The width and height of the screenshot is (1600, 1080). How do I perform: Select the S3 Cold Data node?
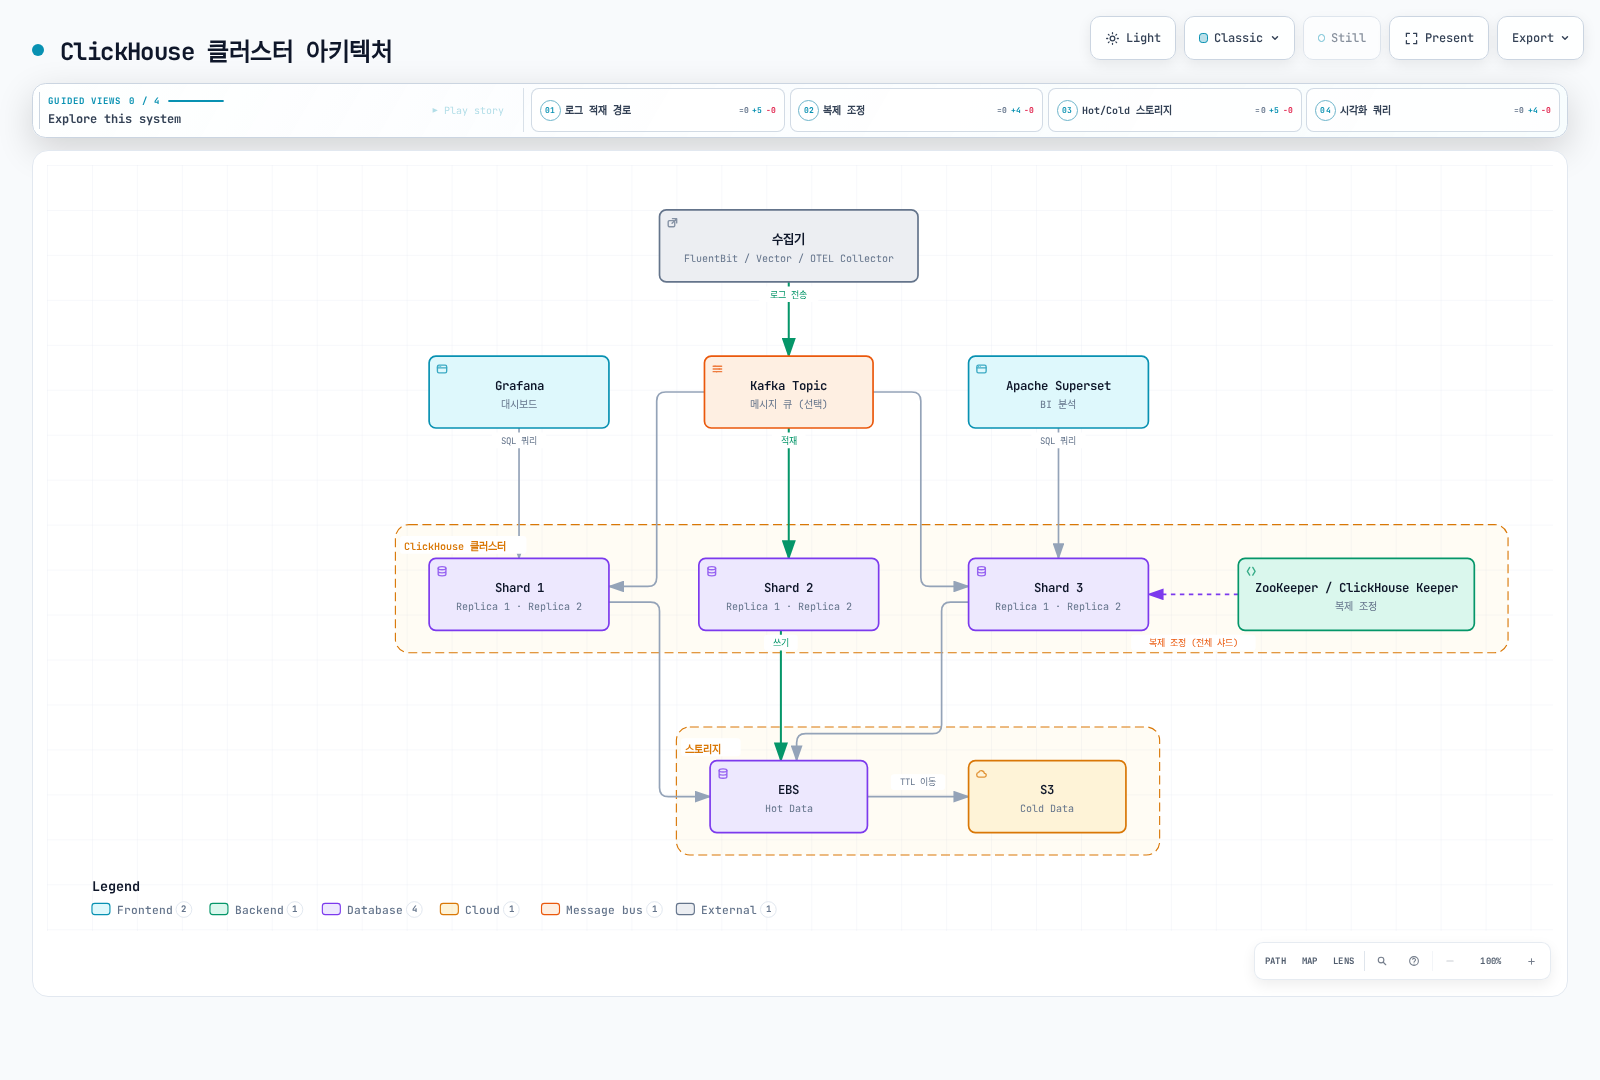point(1047,797)
